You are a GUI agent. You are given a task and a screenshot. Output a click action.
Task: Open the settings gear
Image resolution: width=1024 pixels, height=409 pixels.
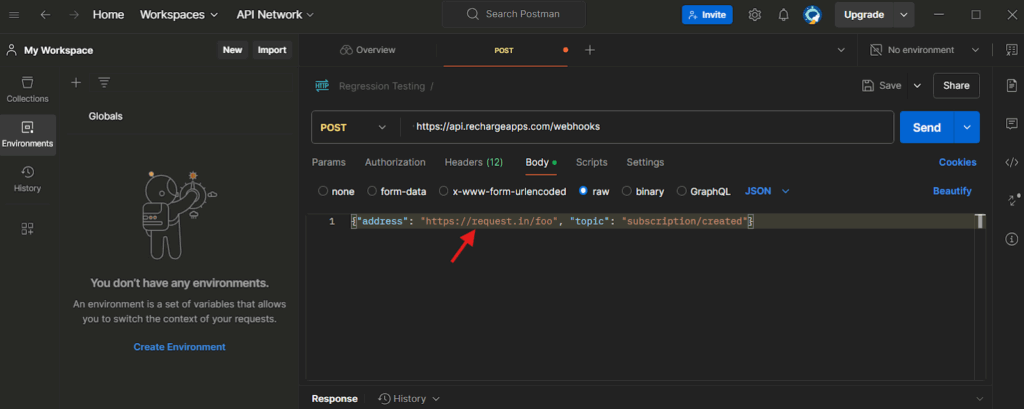tap(754, 14)
